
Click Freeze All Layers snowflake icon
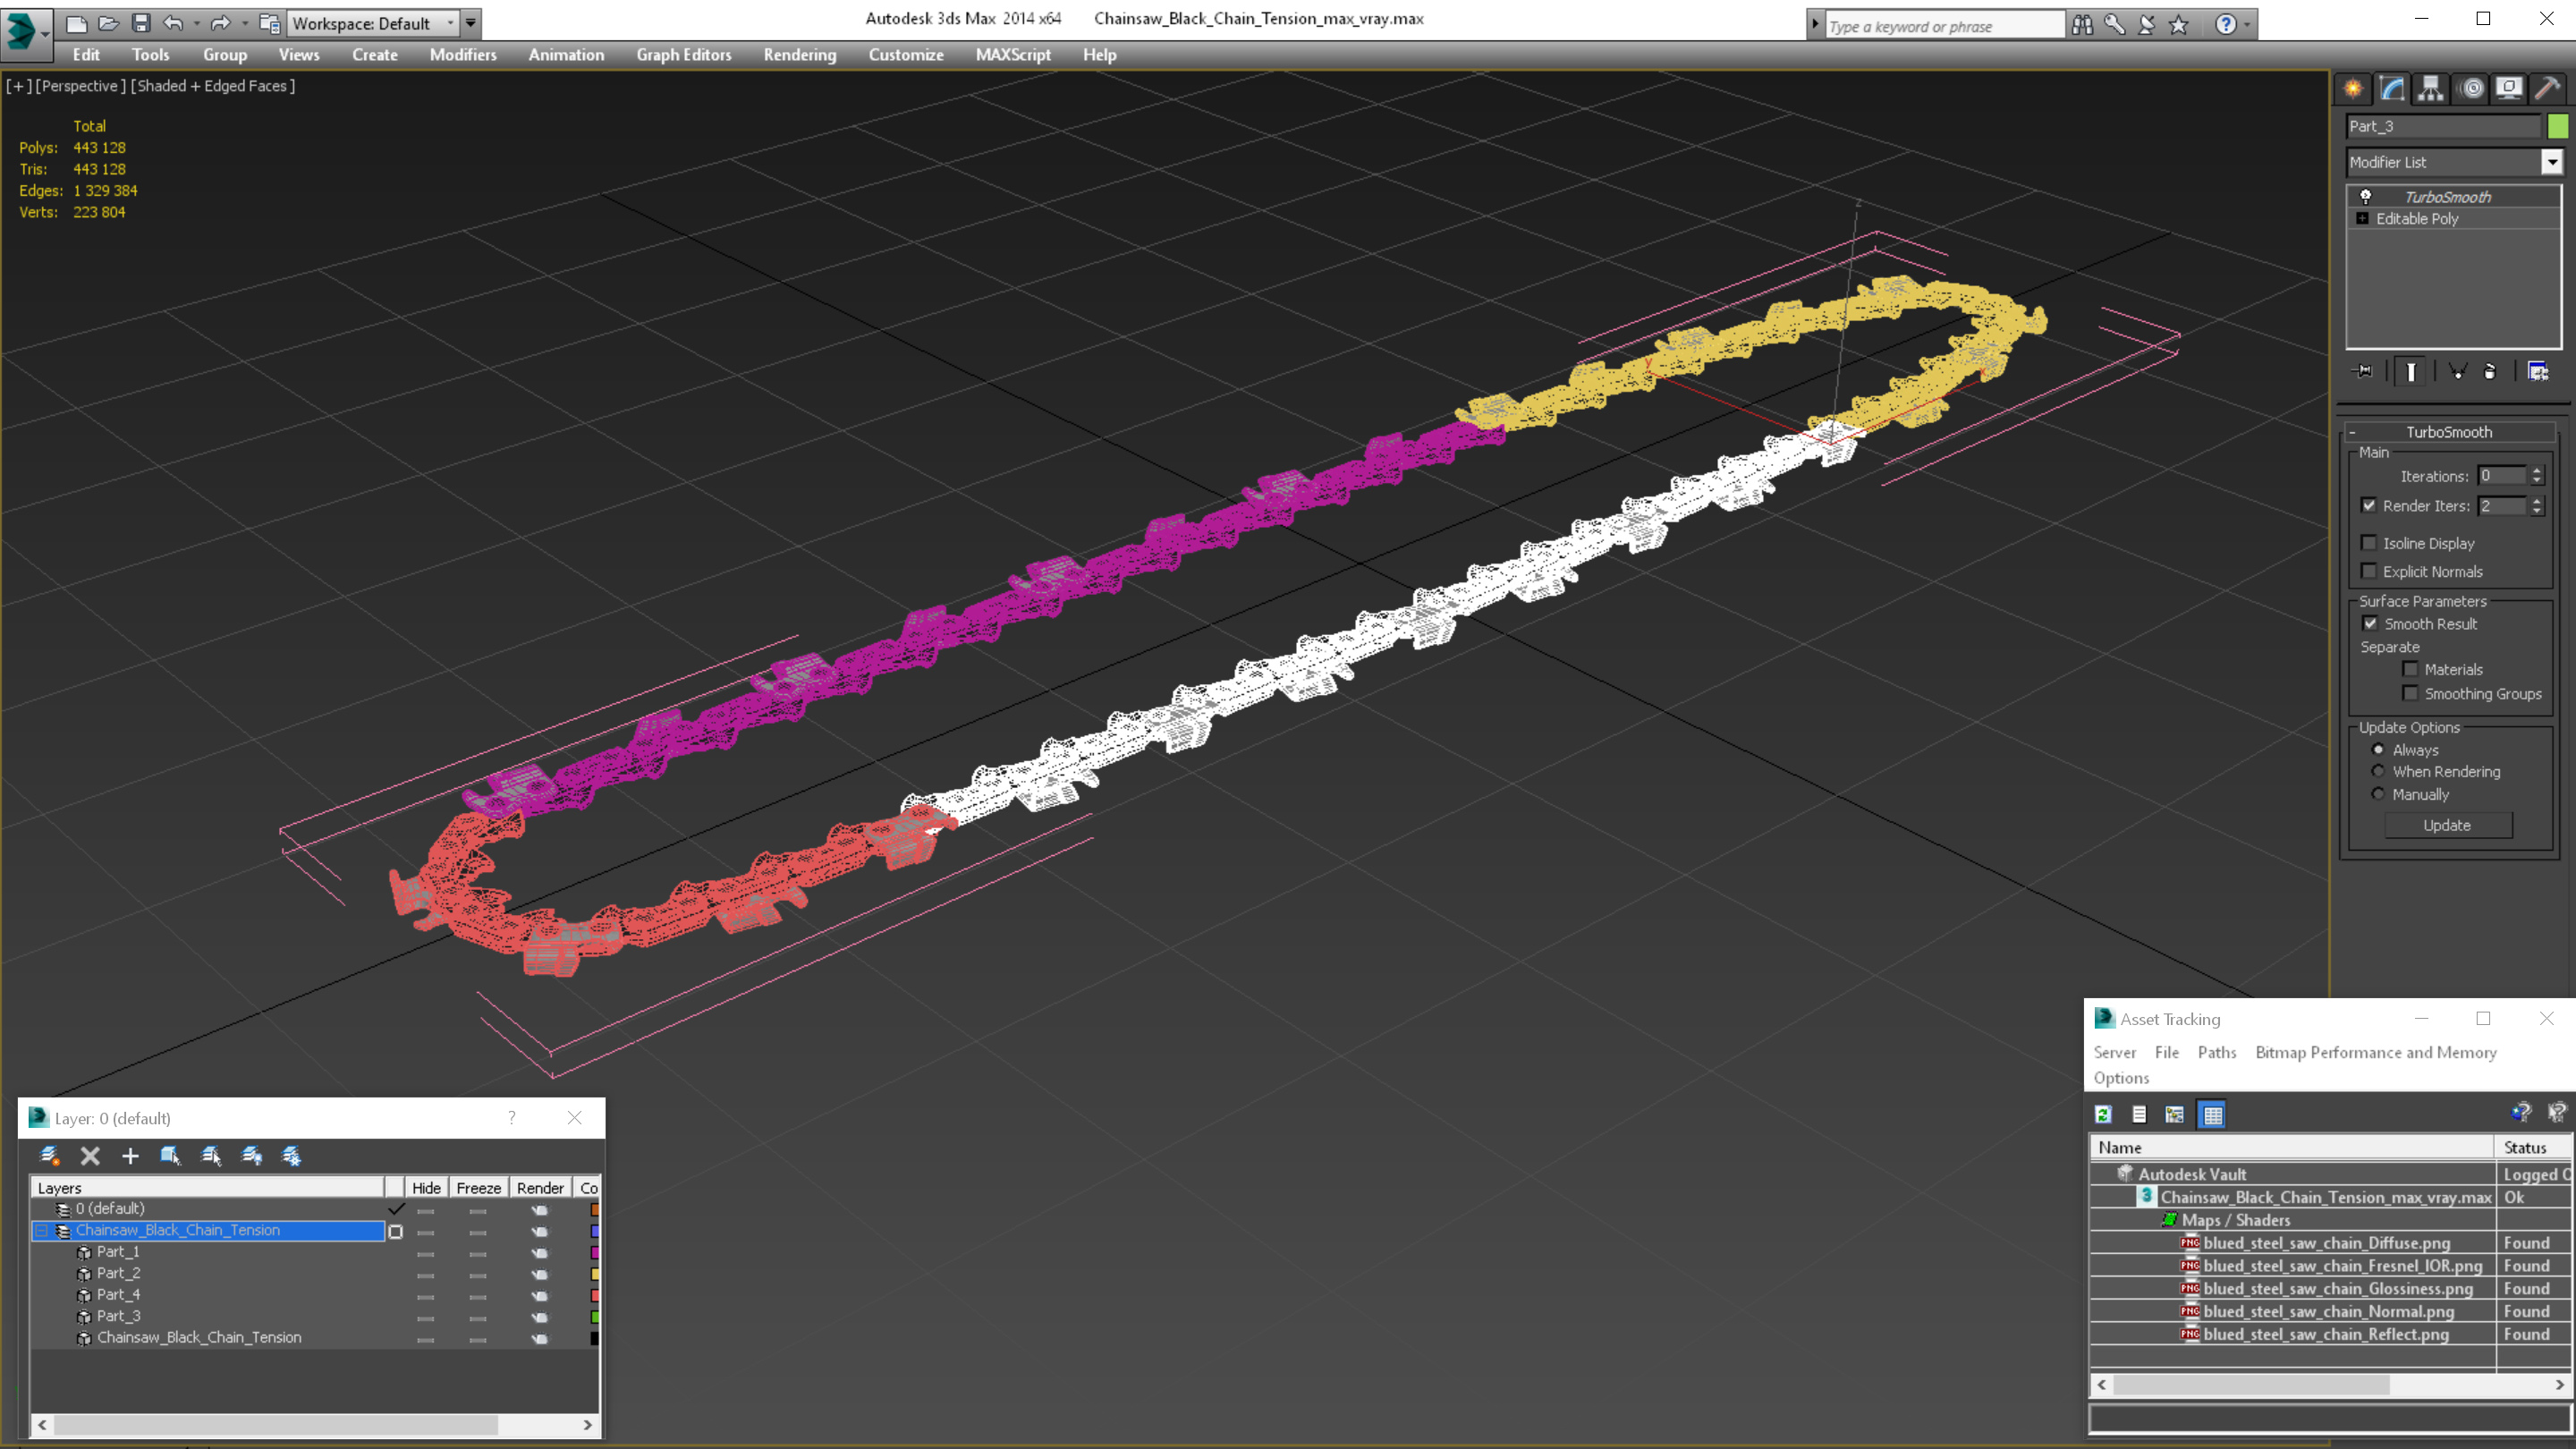coord(292,1156)
